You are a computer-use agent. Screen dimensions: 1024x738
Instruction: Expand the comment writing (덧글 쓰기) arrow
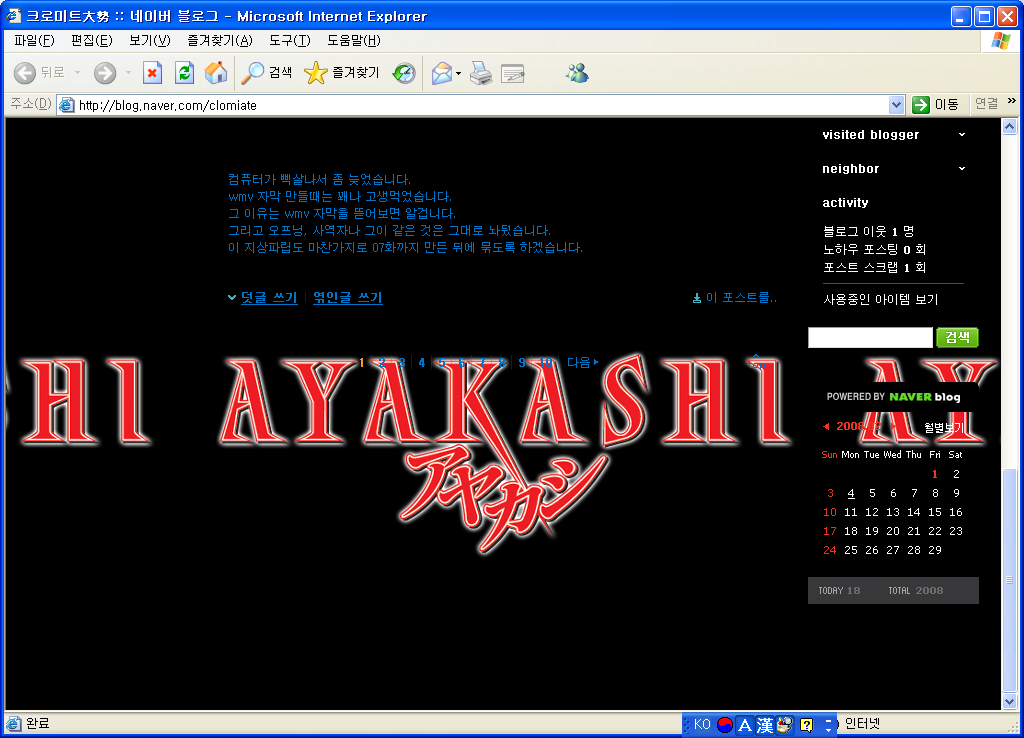pos(232,298)
